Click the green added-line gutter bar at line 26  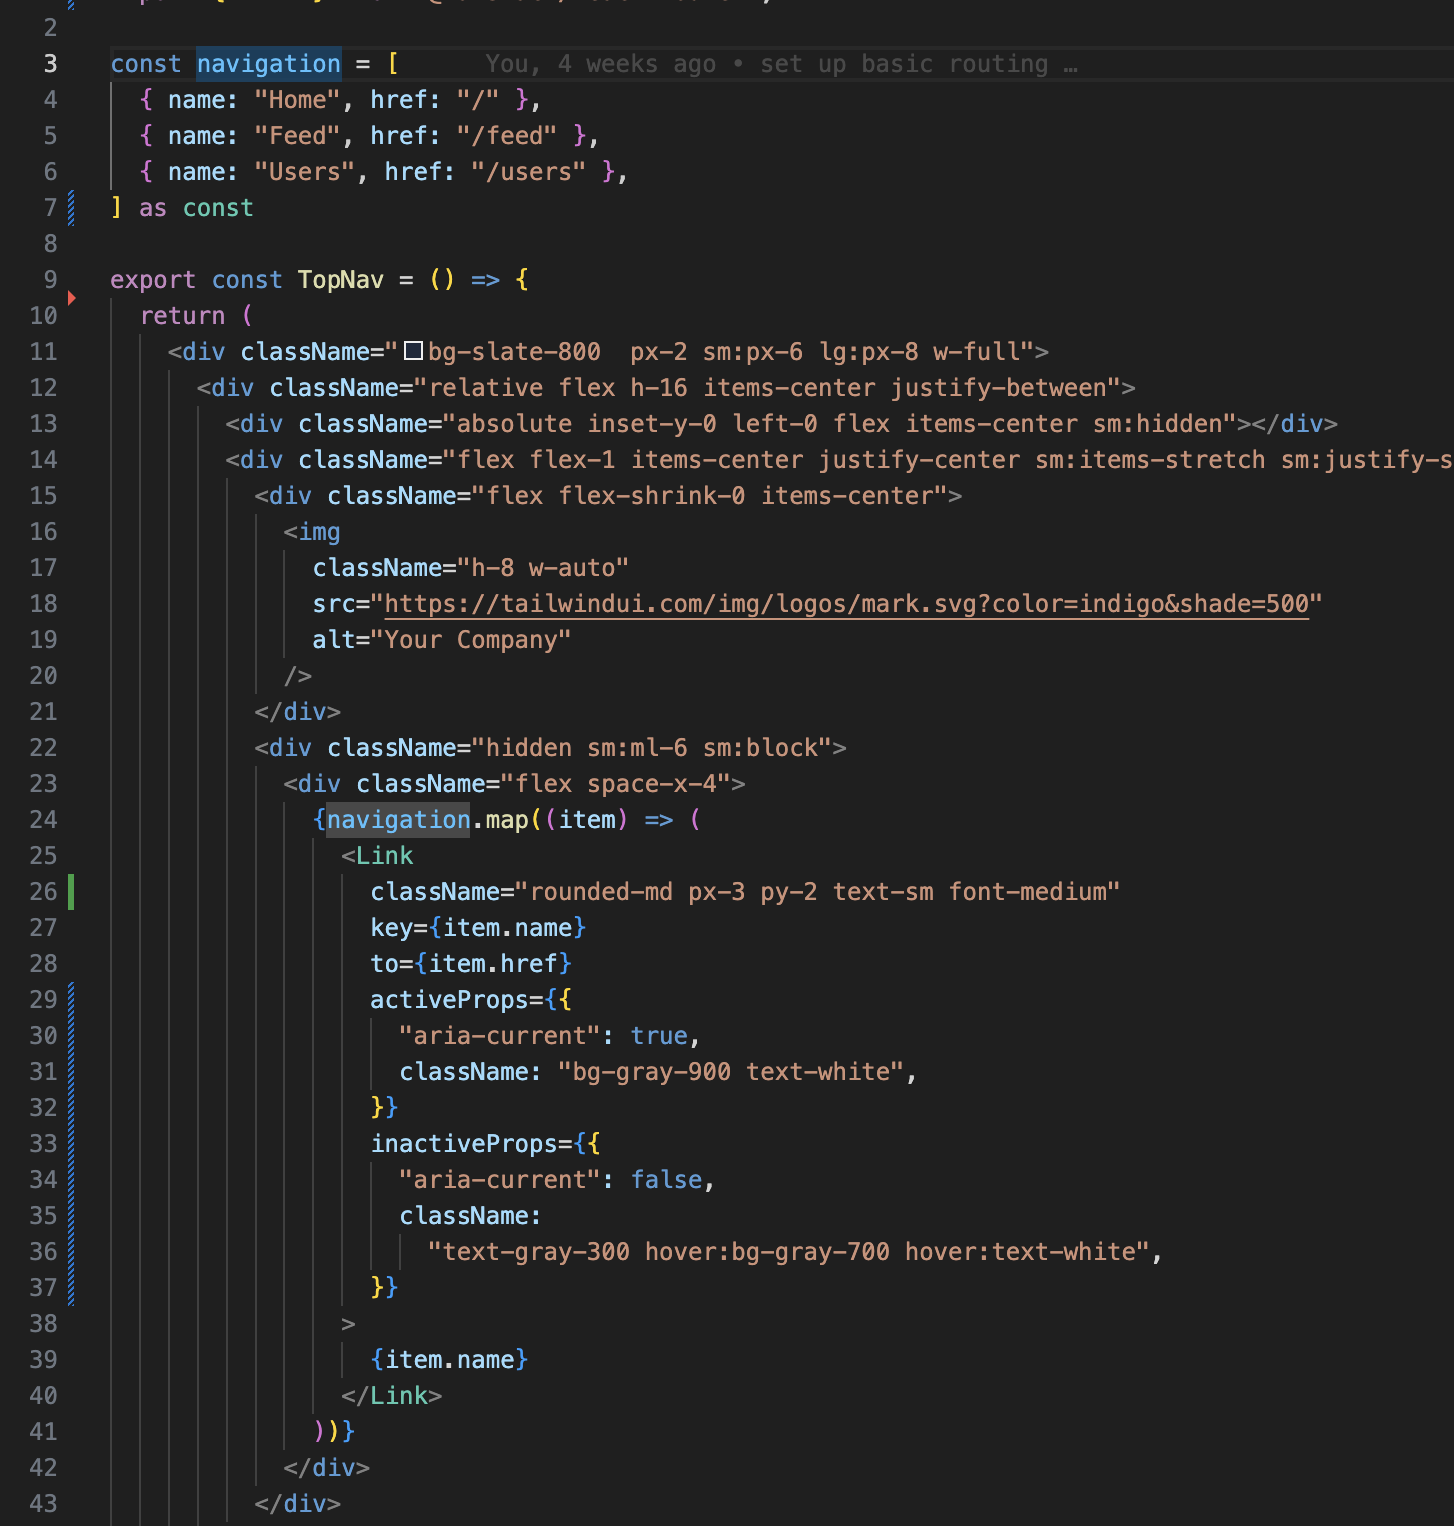coord(71,891)
